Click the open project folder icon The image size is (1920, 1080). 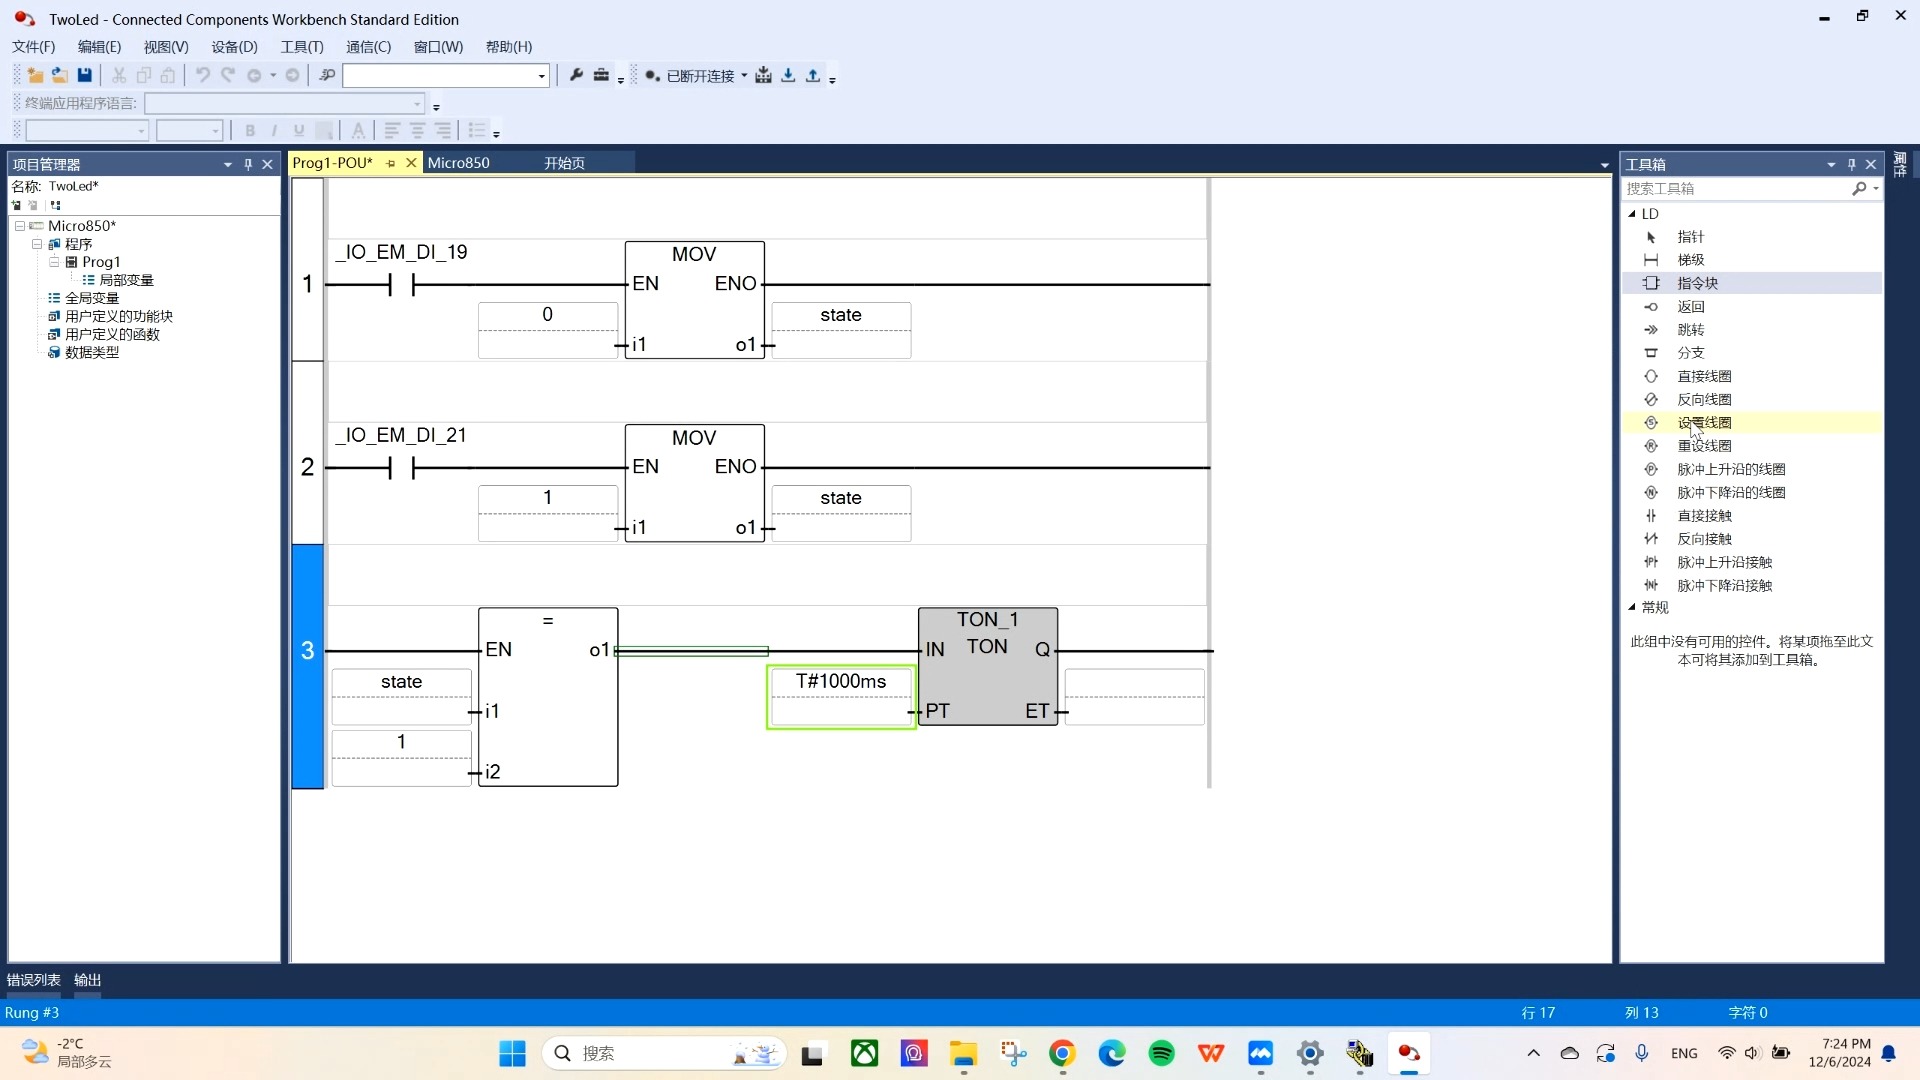point(60,75)
